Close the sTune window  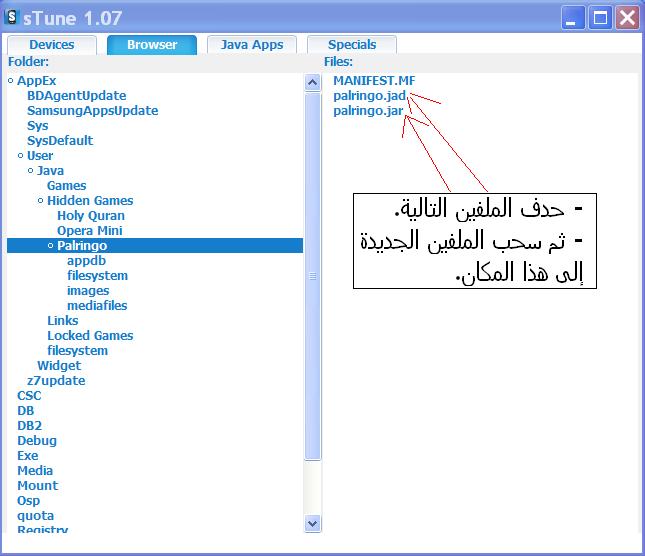click(x=627, y=18)
